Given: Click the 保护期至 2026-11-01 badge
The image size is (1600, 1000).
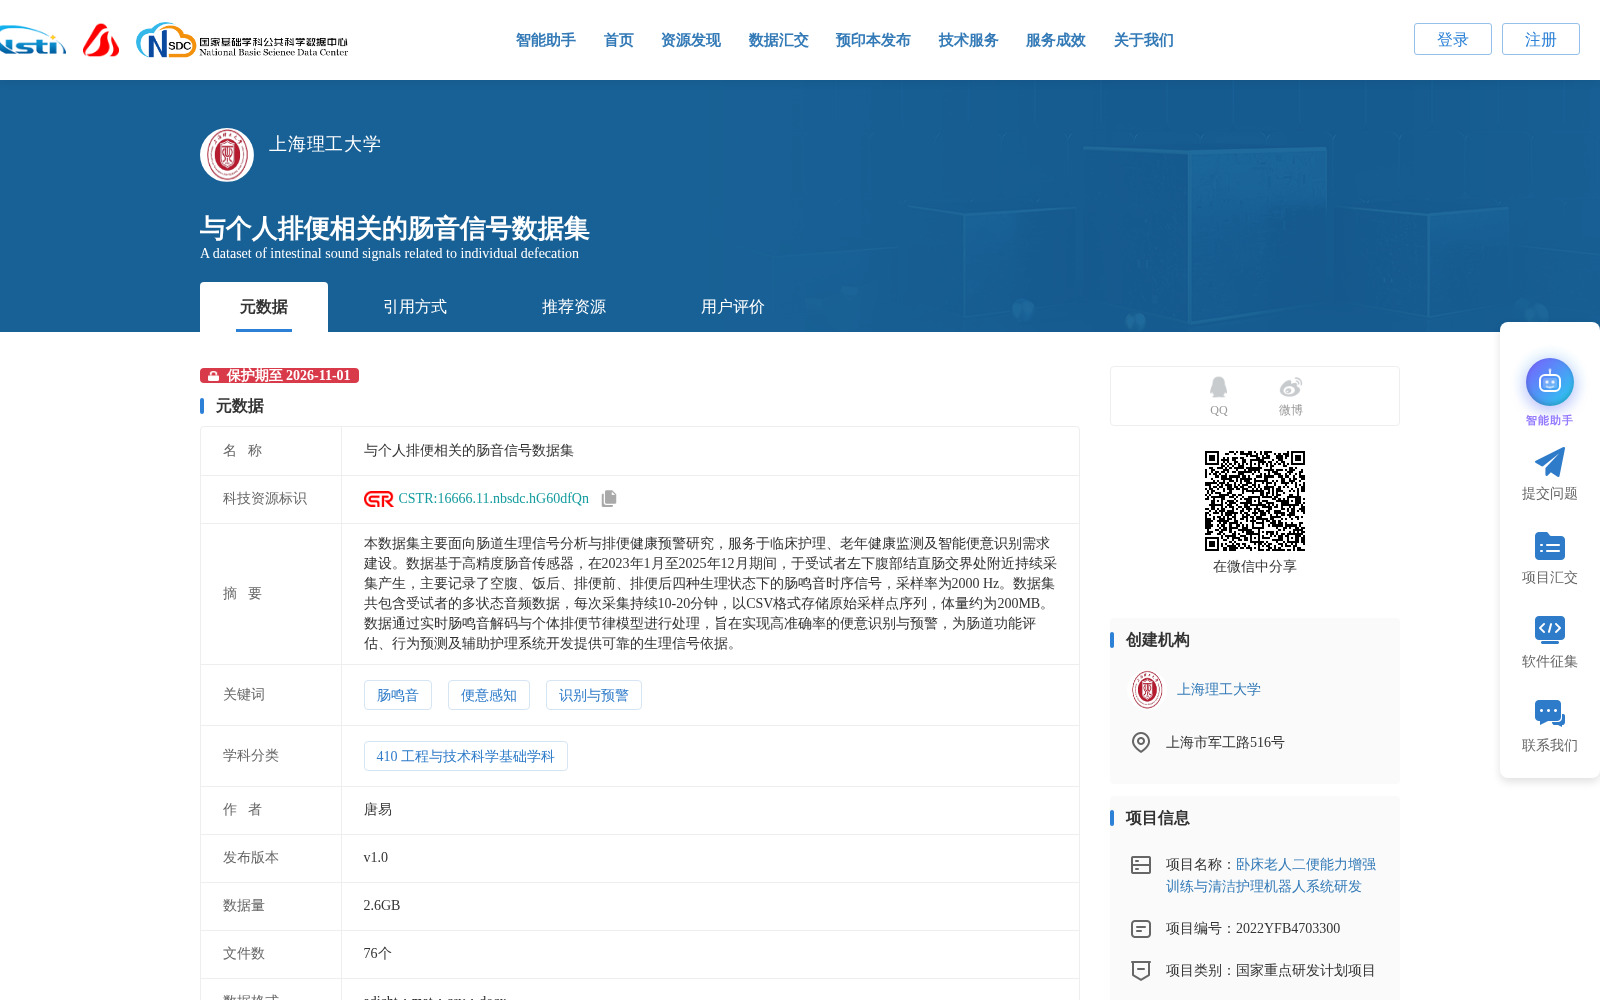Looking at the screenshot, I should tap(279, 376).
